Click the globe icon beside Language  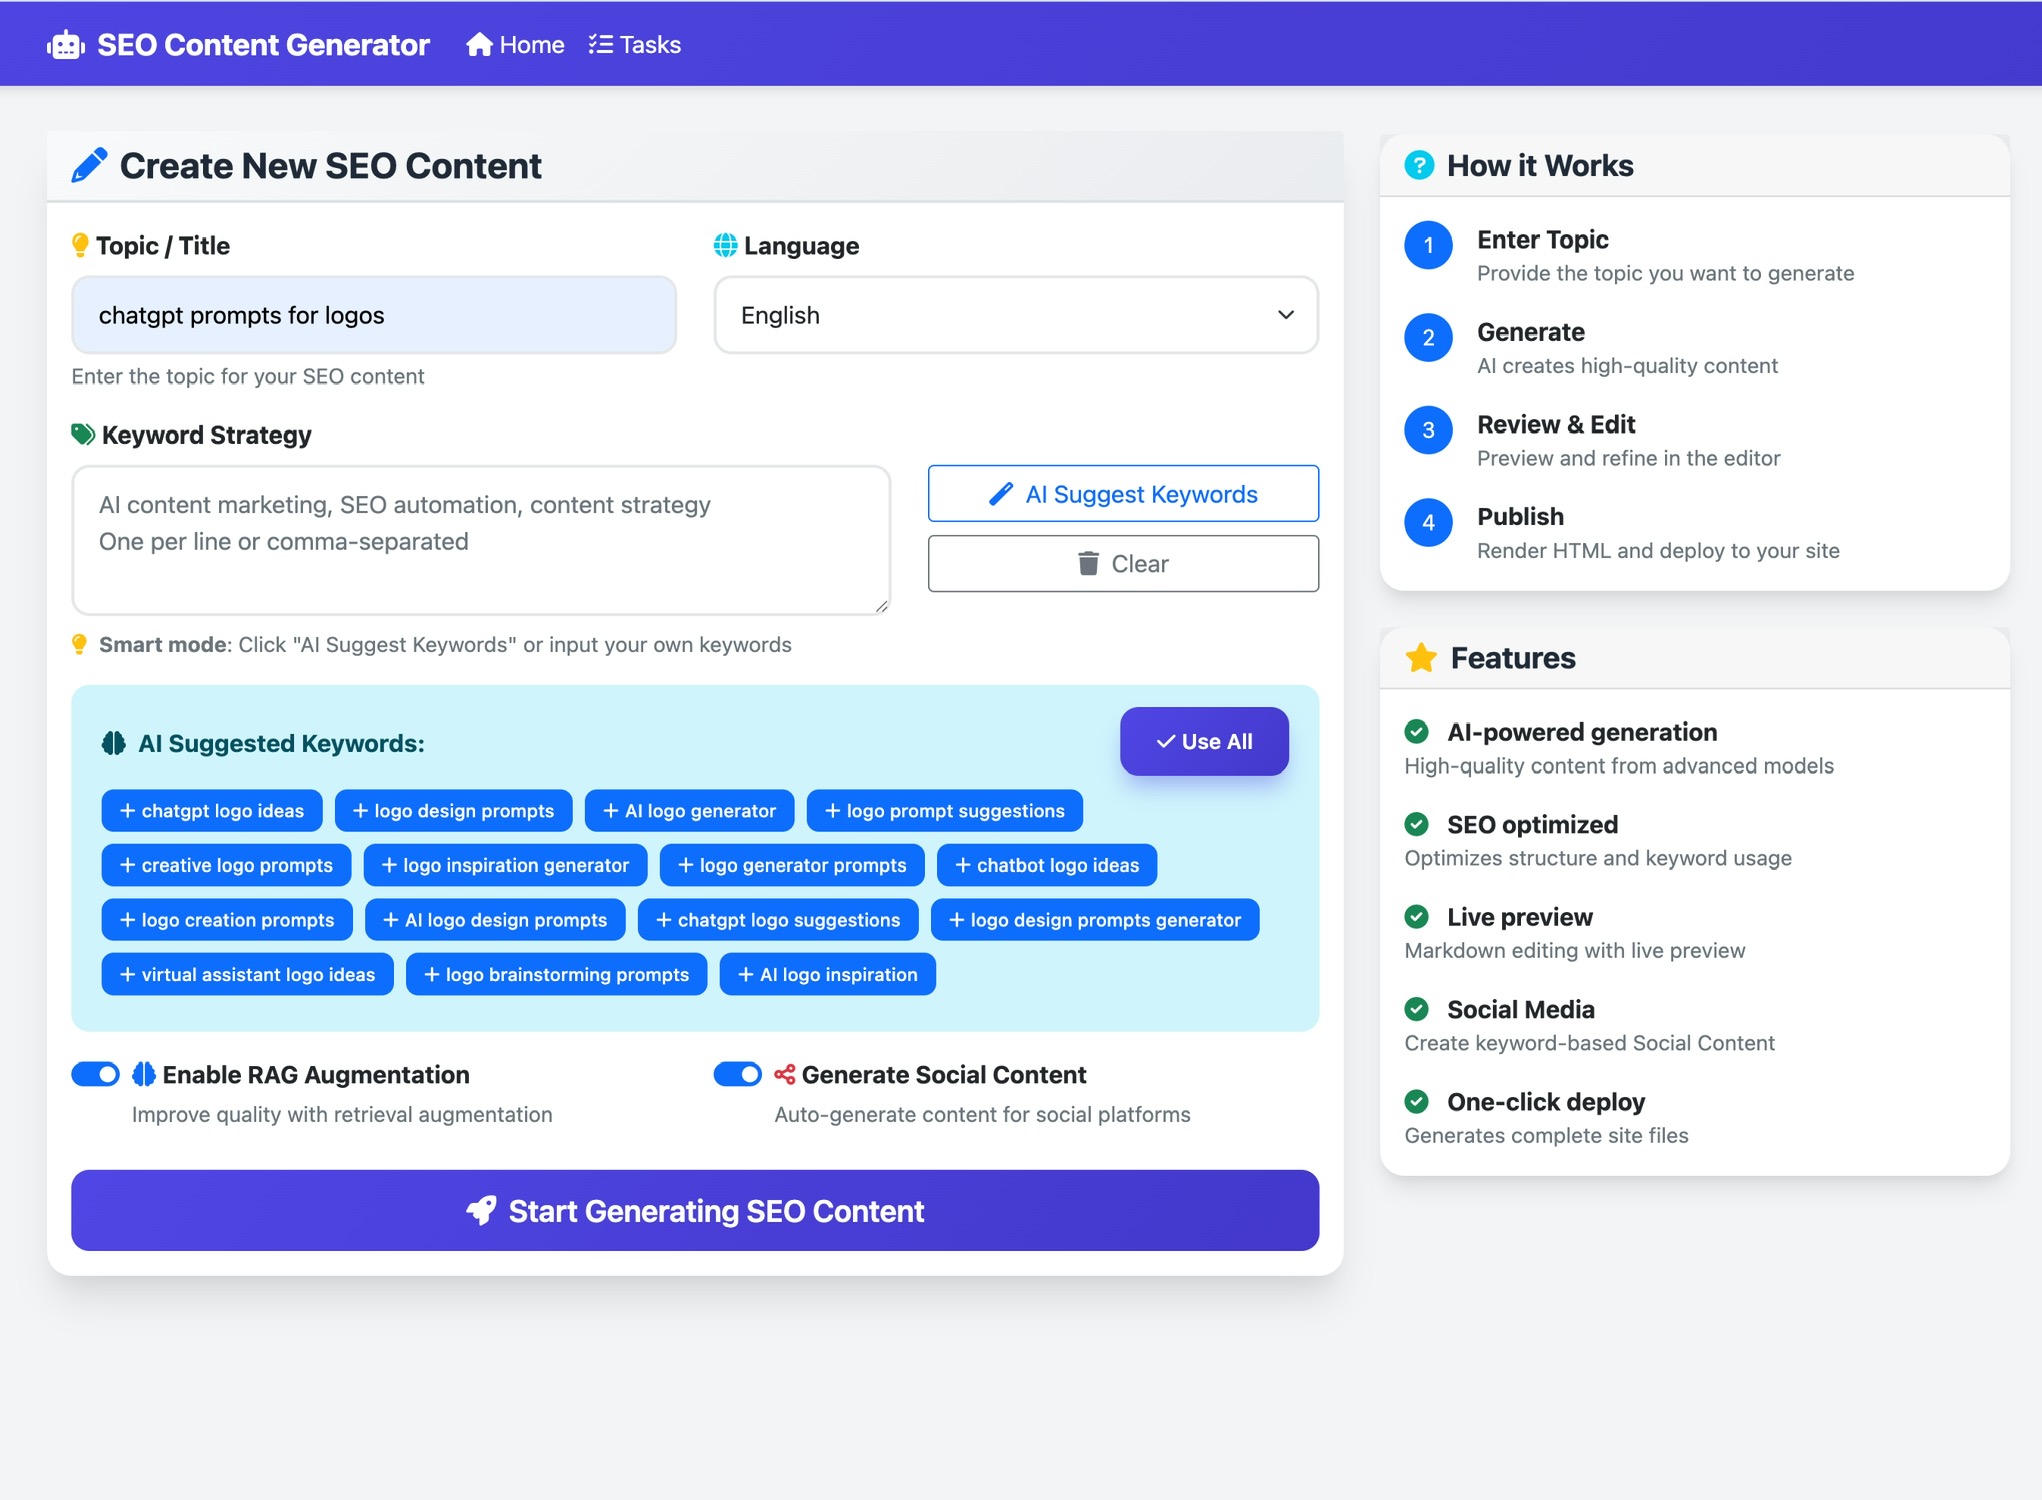[725, 245]
